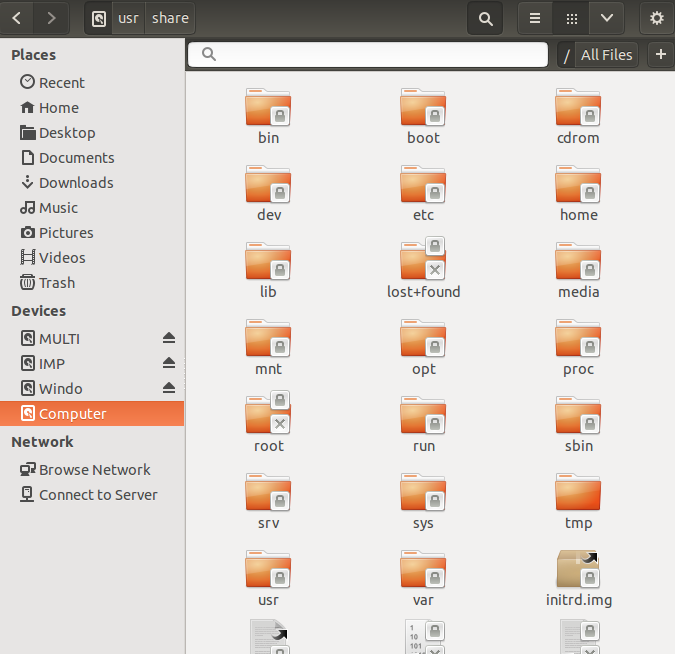Open the search magnifier button in toolbar

pyautogui.click(x=485, y=18)
